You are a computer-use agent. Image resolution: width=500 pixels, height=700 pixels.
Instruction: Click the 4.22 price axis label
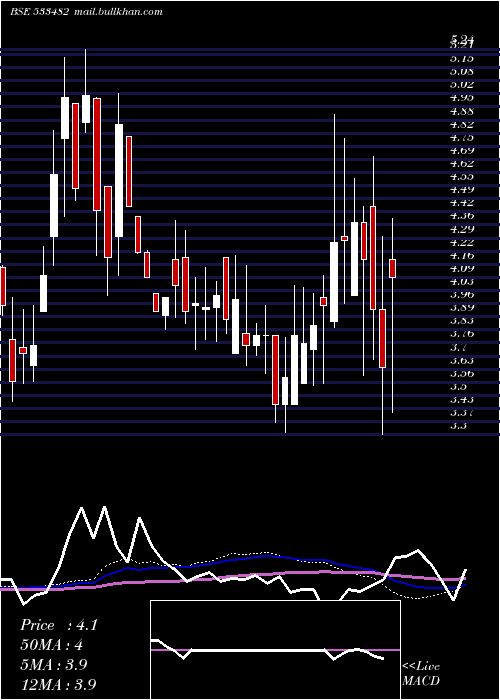click(x=462, y=243)
